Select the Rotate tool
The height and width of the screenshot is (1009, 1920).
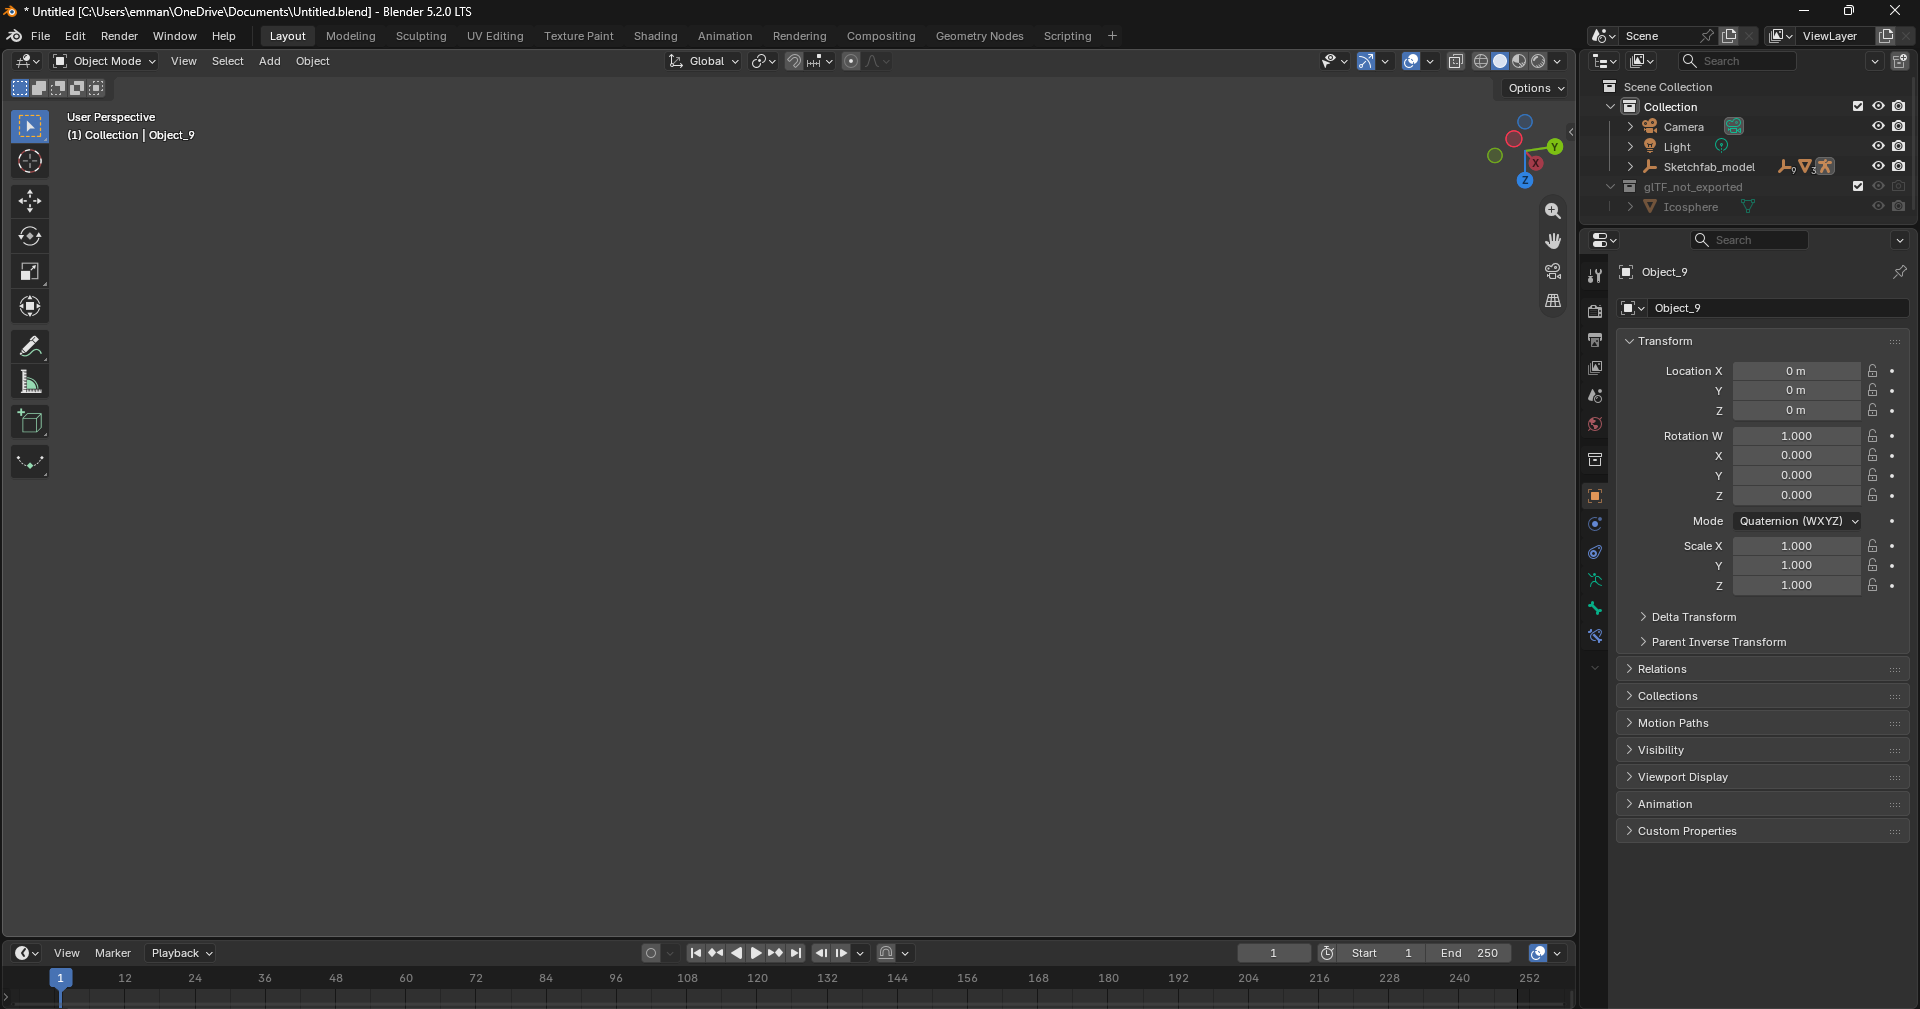point(30,236)
